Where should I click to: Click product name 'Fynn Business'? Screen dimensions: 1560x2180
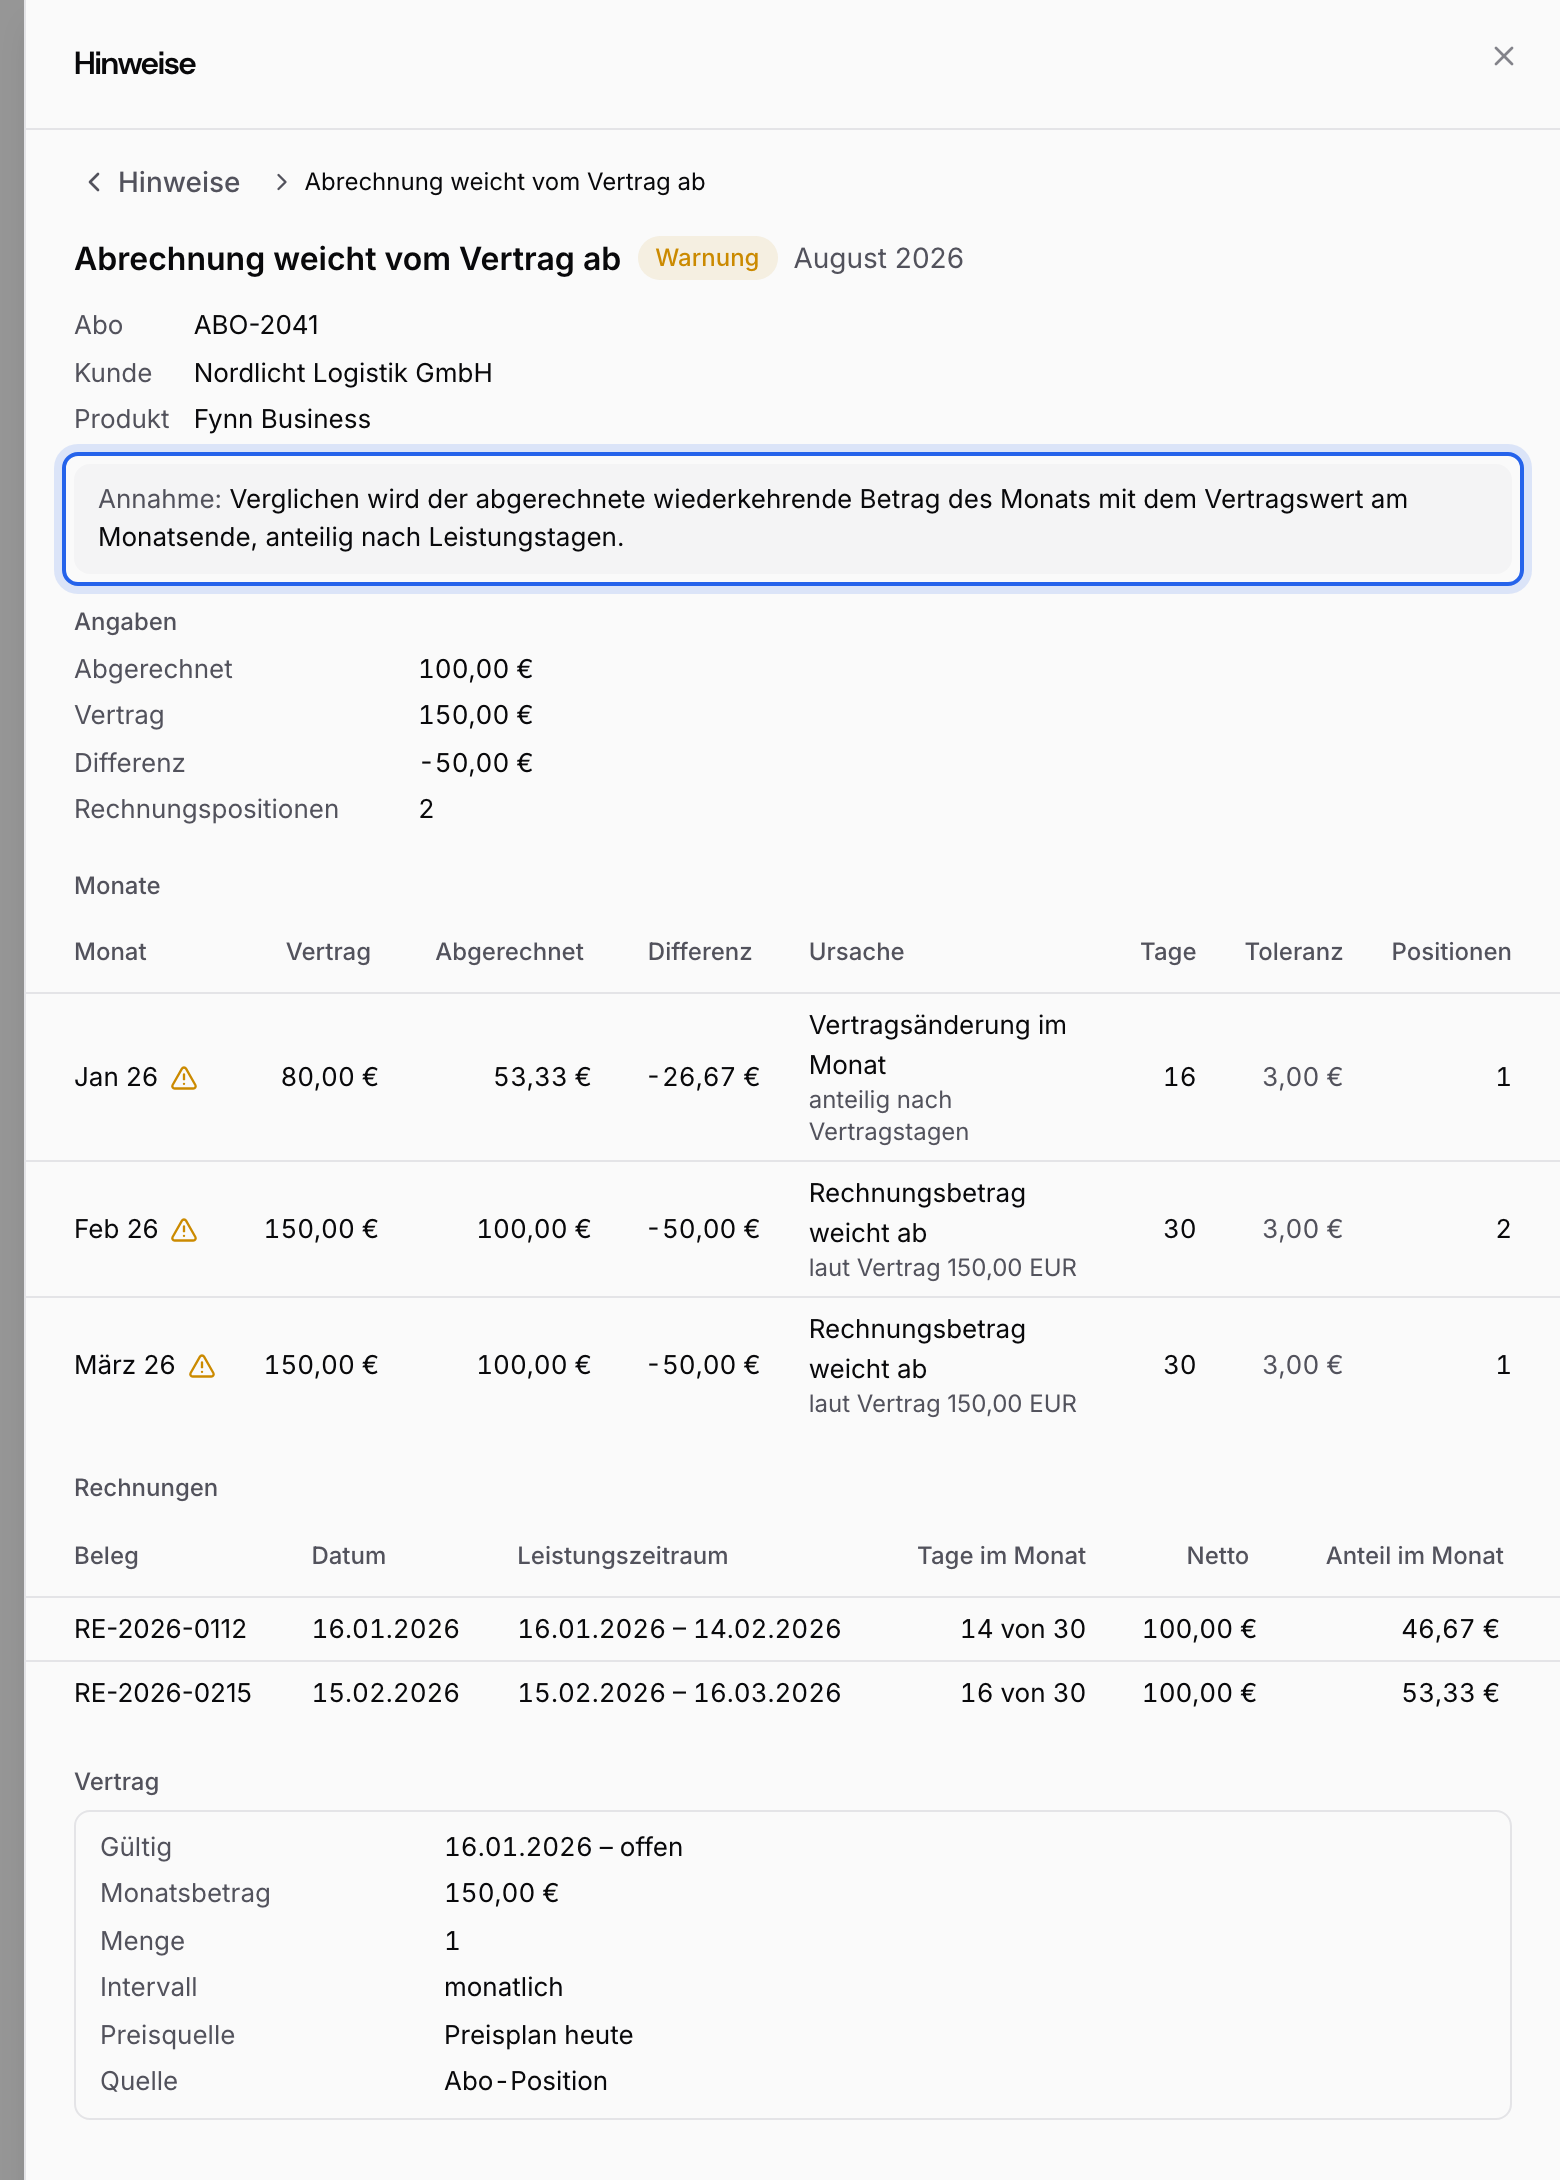pos(282,419)
